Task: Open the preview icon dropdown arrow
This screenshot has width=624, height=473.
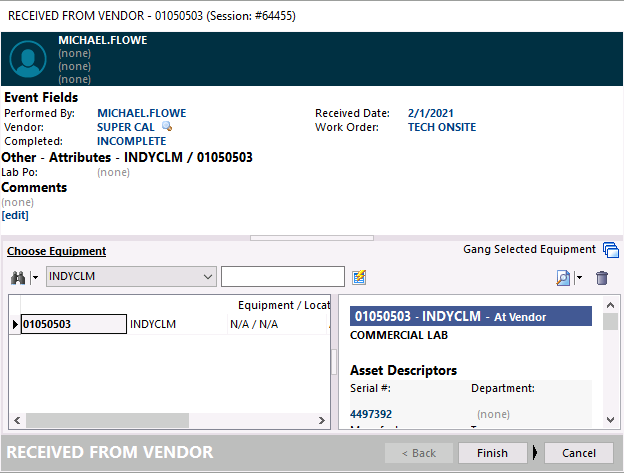Action: (x=579, y=278)
